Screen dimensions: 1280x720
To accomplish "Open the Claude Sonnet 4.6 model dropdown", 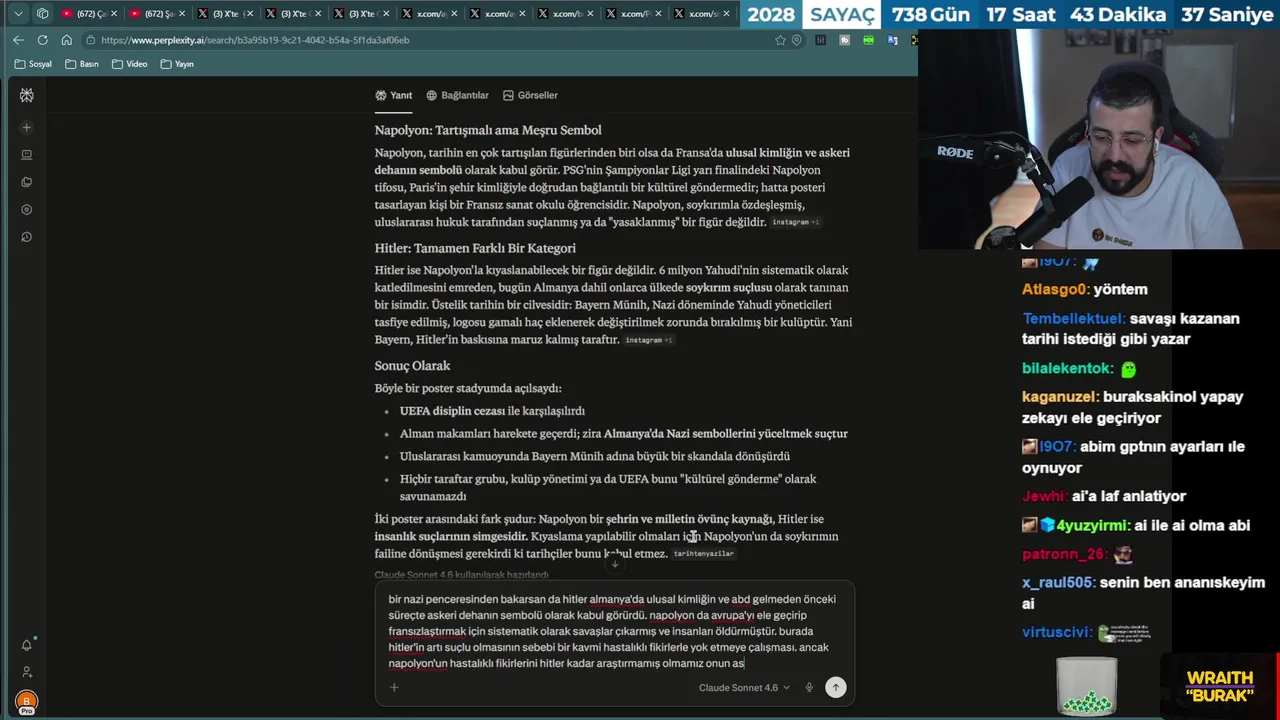I will 744,687.
